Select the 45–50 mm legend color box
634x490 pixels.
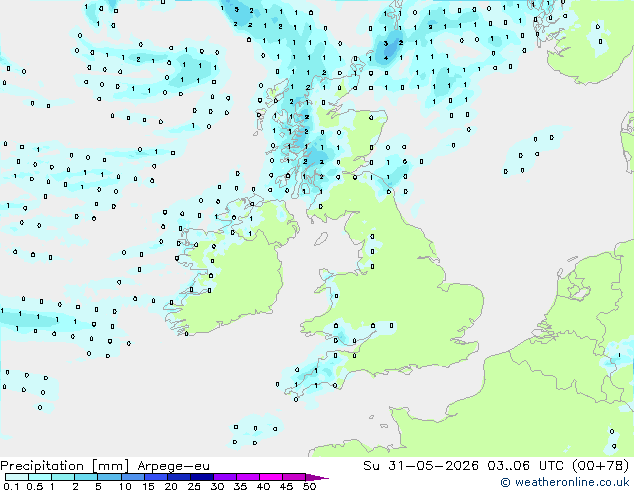[x=294, y=477]
